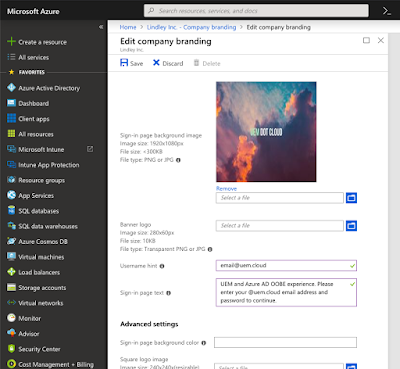400x369 pixels.
Task: Click the Banner logo Select a file field
Action: coord(280,226)
